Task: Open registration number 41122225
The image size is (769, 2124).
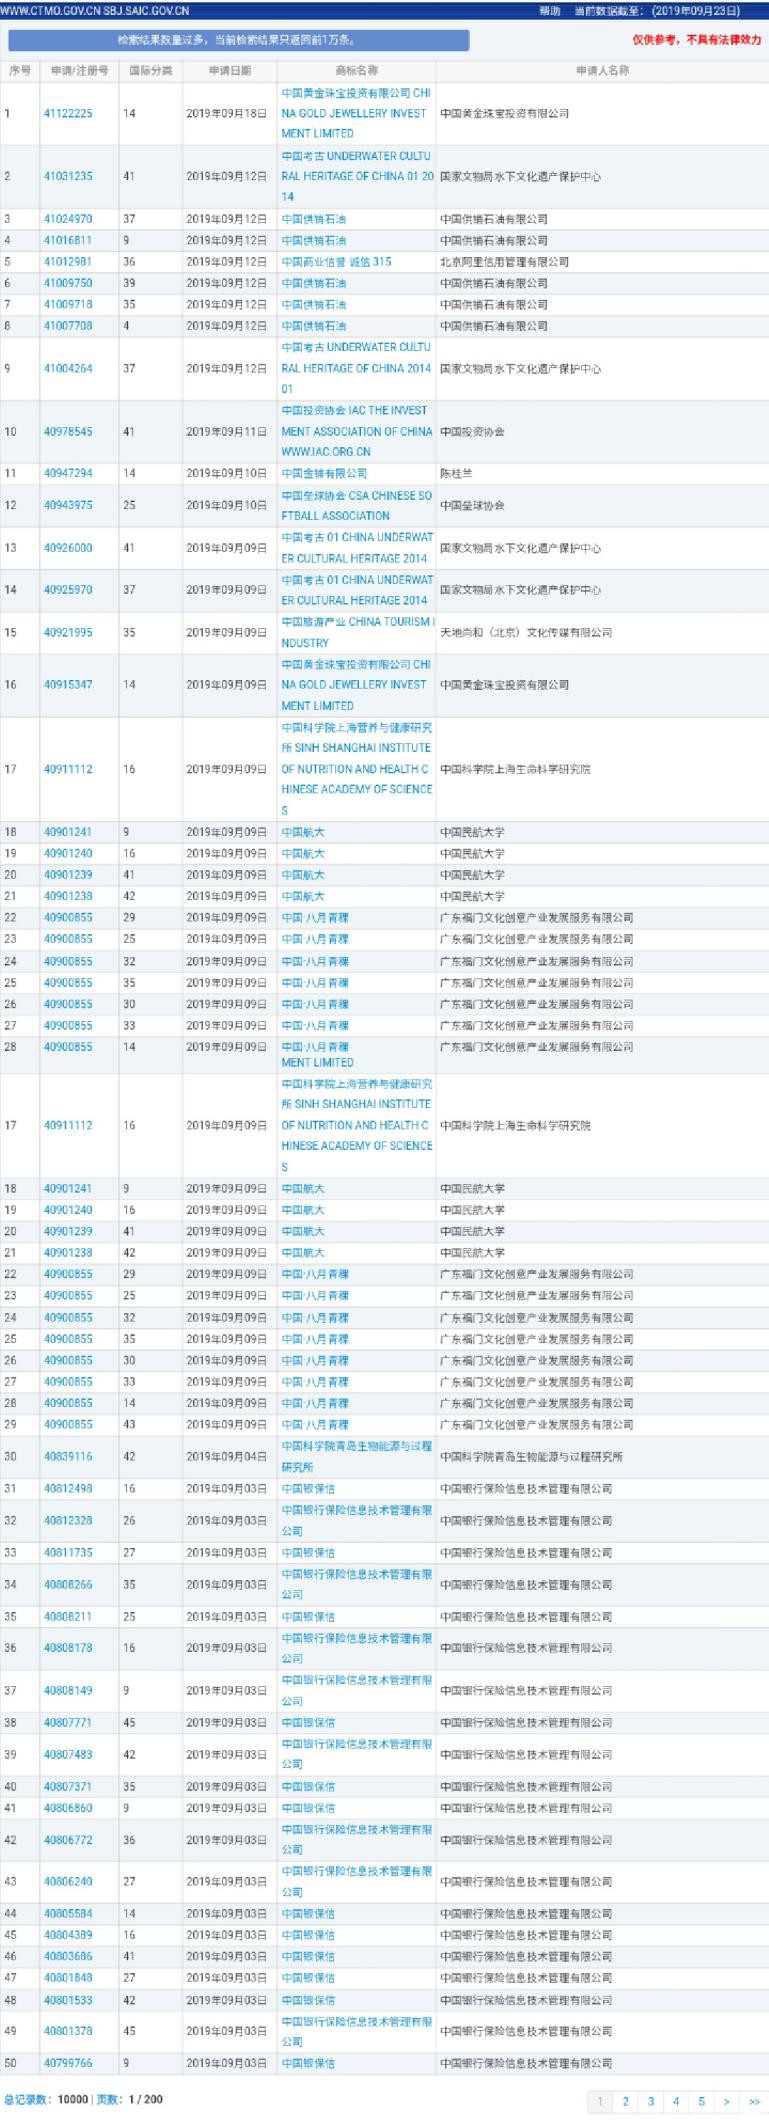Action: click(x=68, y=113)
